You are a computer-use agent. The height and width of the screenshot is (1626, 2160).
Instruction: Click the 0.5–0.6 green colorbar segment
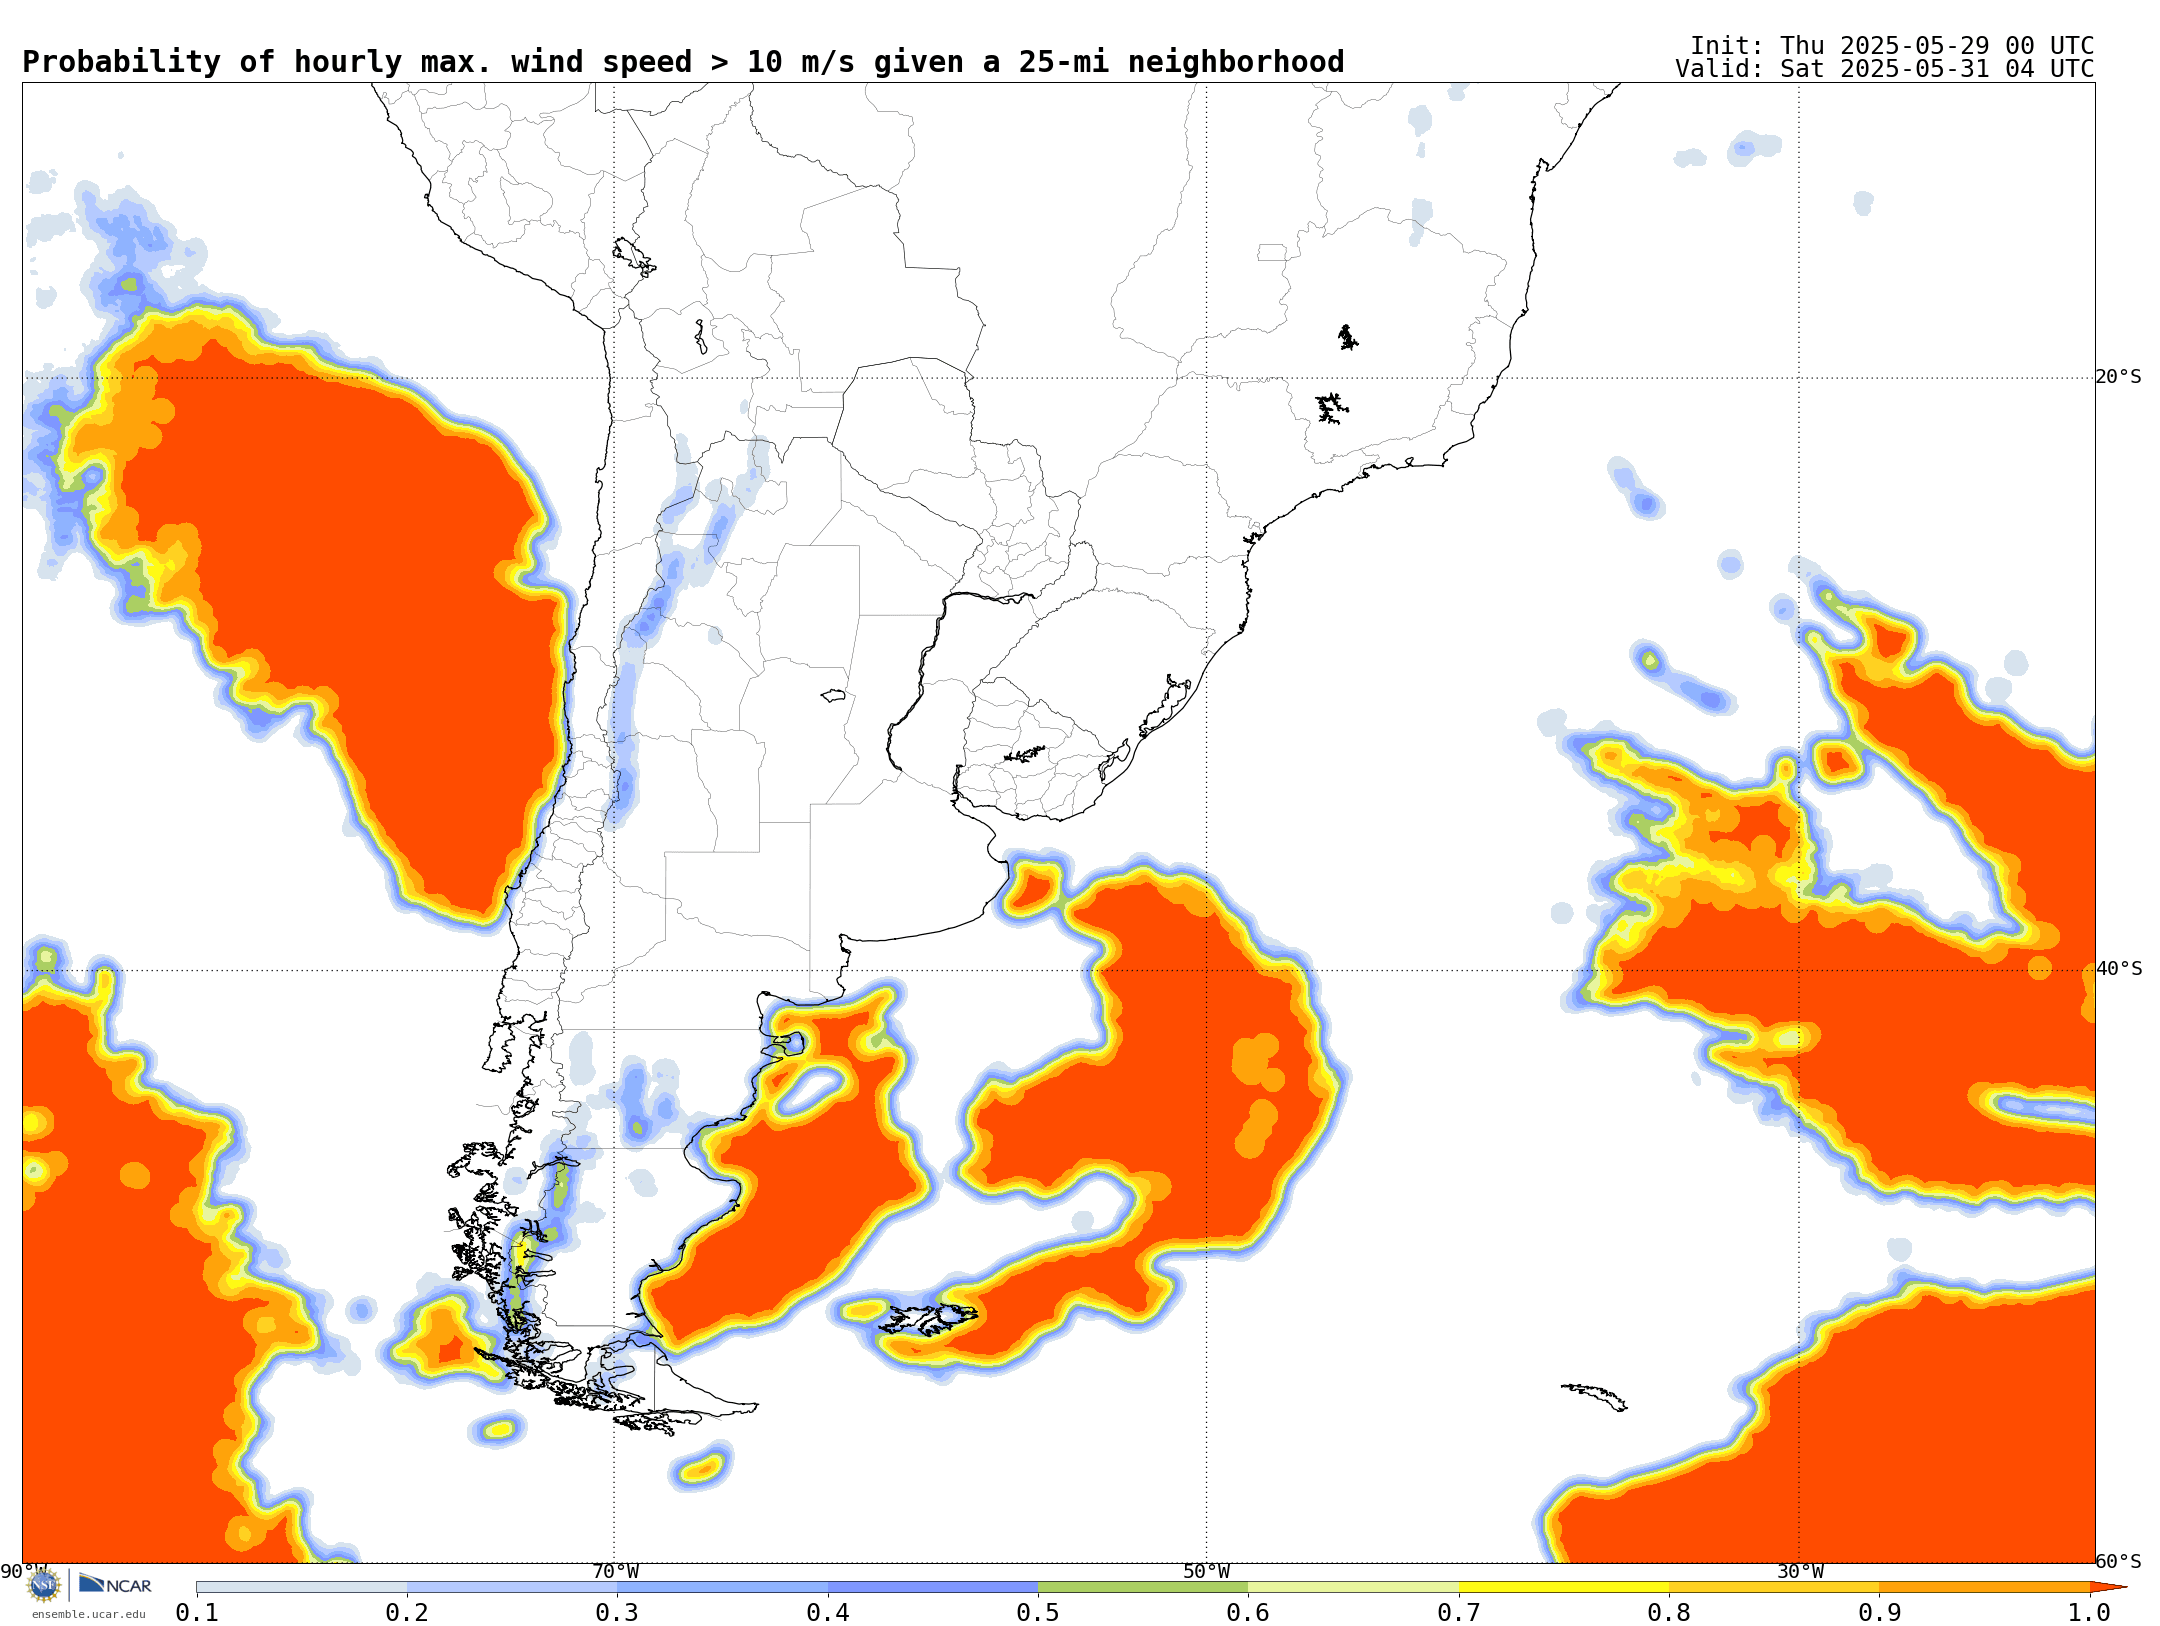pyautogui.click(x=1143, y=1587)
